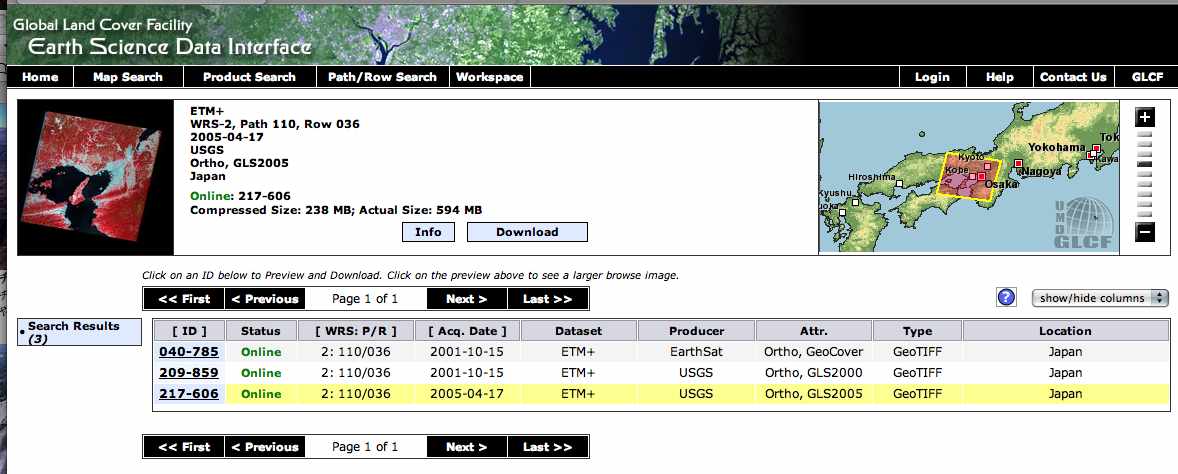Image resolution: width=1178 pixels, height=474 pixels.
Task: Go to Home in navigation bar
Action: (40, 77)
